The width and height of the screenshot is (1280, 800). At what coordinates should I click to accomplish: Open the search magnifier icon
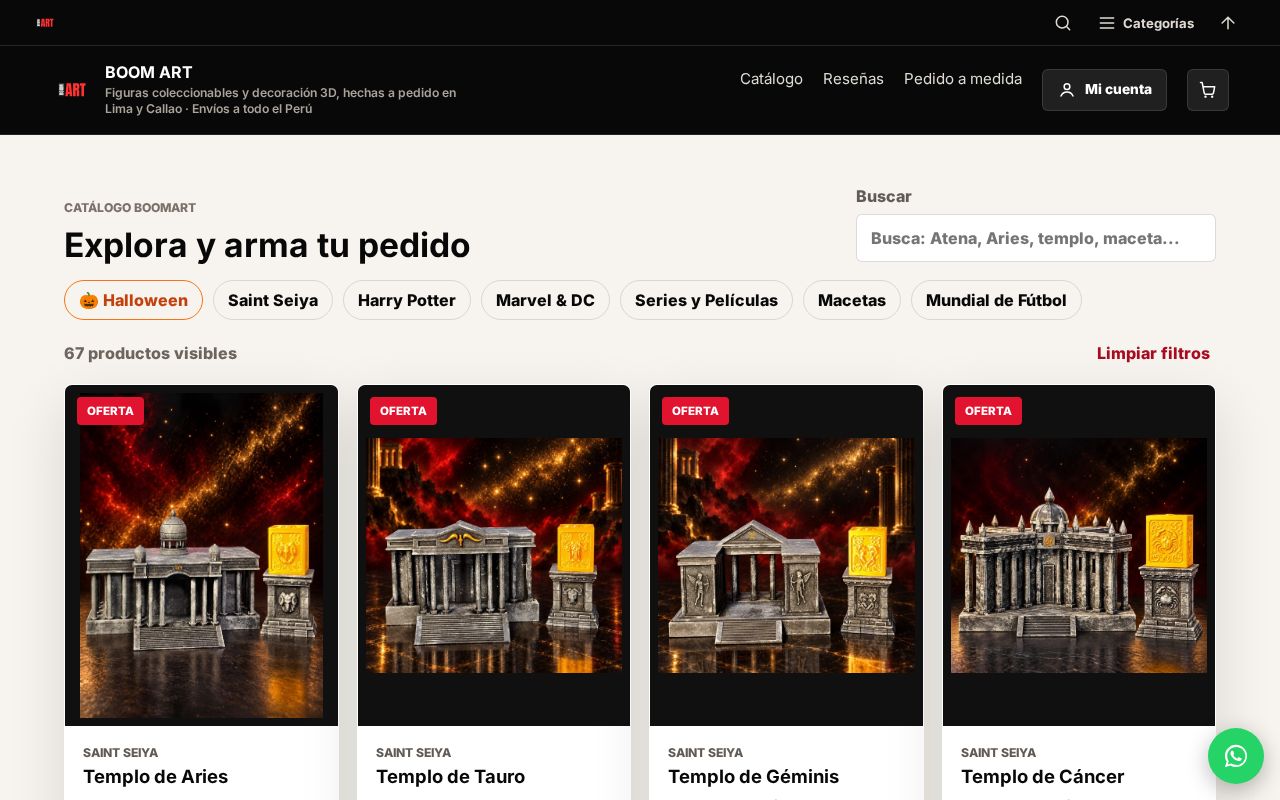pos(1063,23)
